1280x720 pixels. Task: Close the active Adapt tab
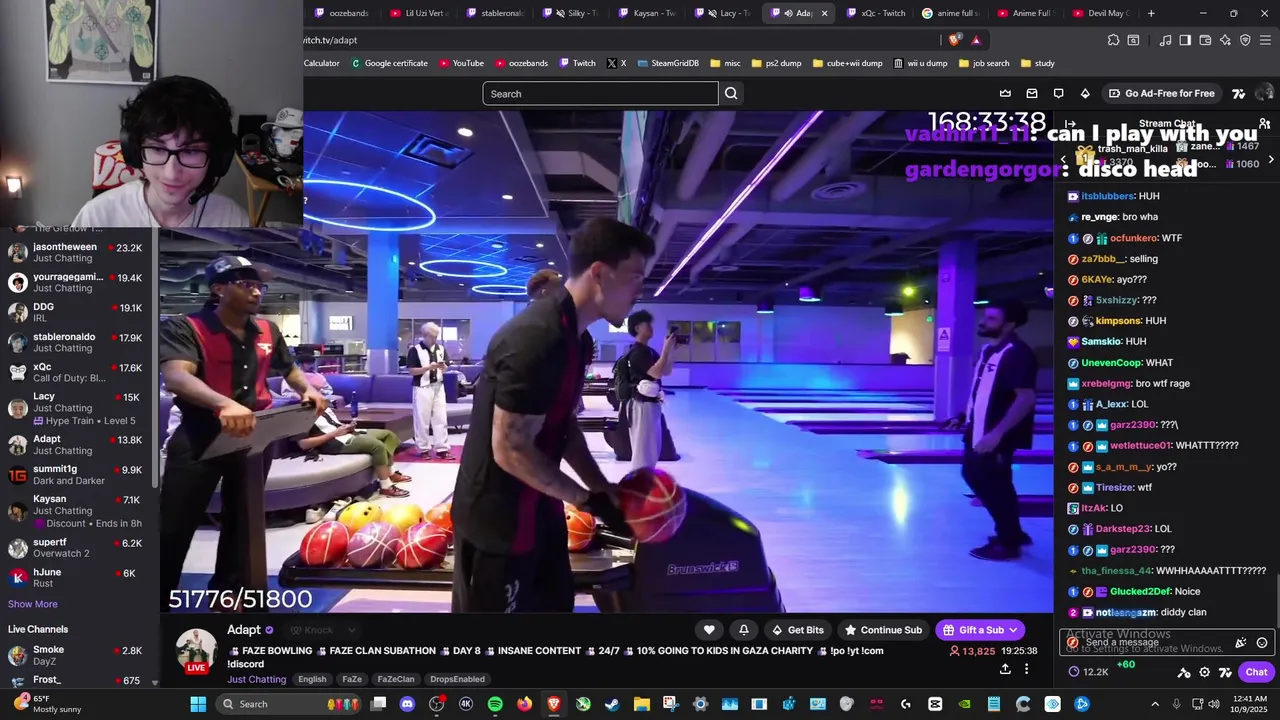tap(824, 13)
